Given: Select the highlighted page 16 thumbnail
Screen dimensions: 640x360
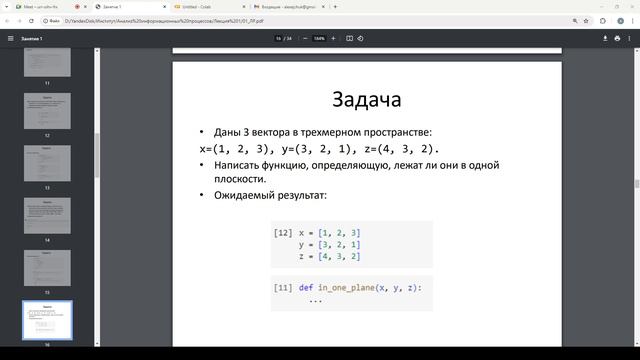Looking at the screenshot, I should tap(47, 320).
